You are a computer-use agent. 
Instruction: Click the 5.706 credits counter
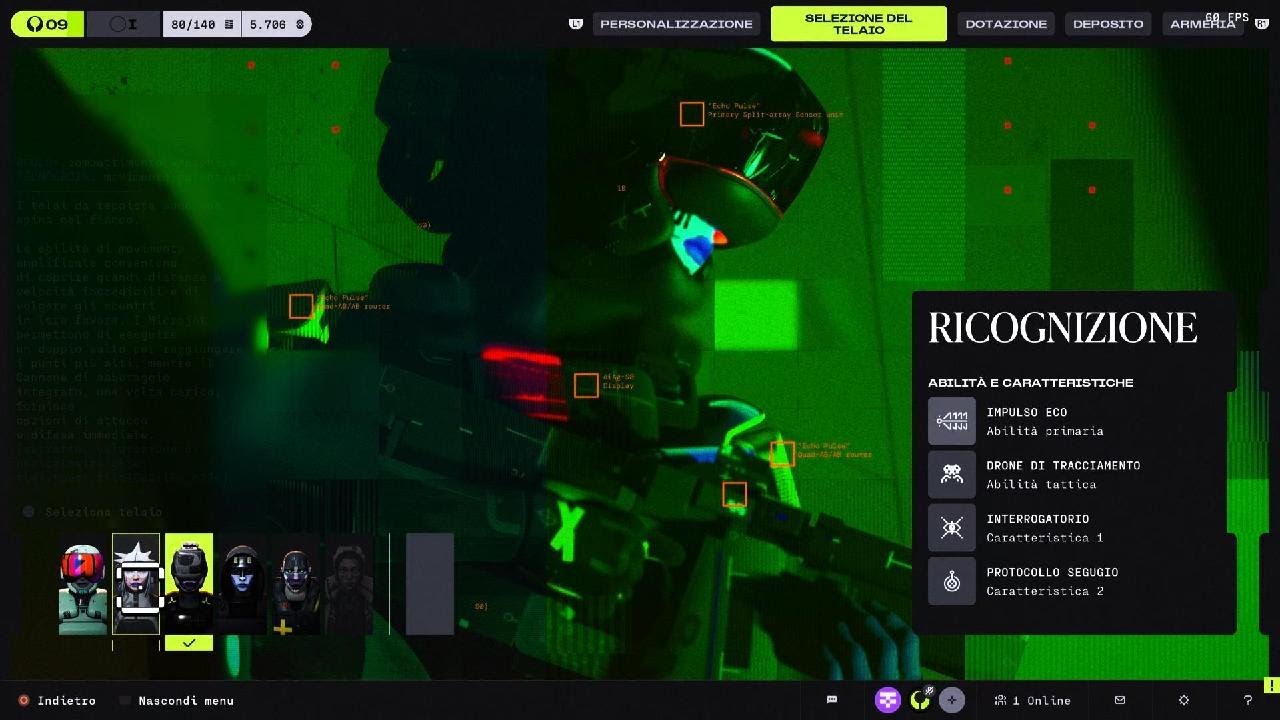[276, 24]
